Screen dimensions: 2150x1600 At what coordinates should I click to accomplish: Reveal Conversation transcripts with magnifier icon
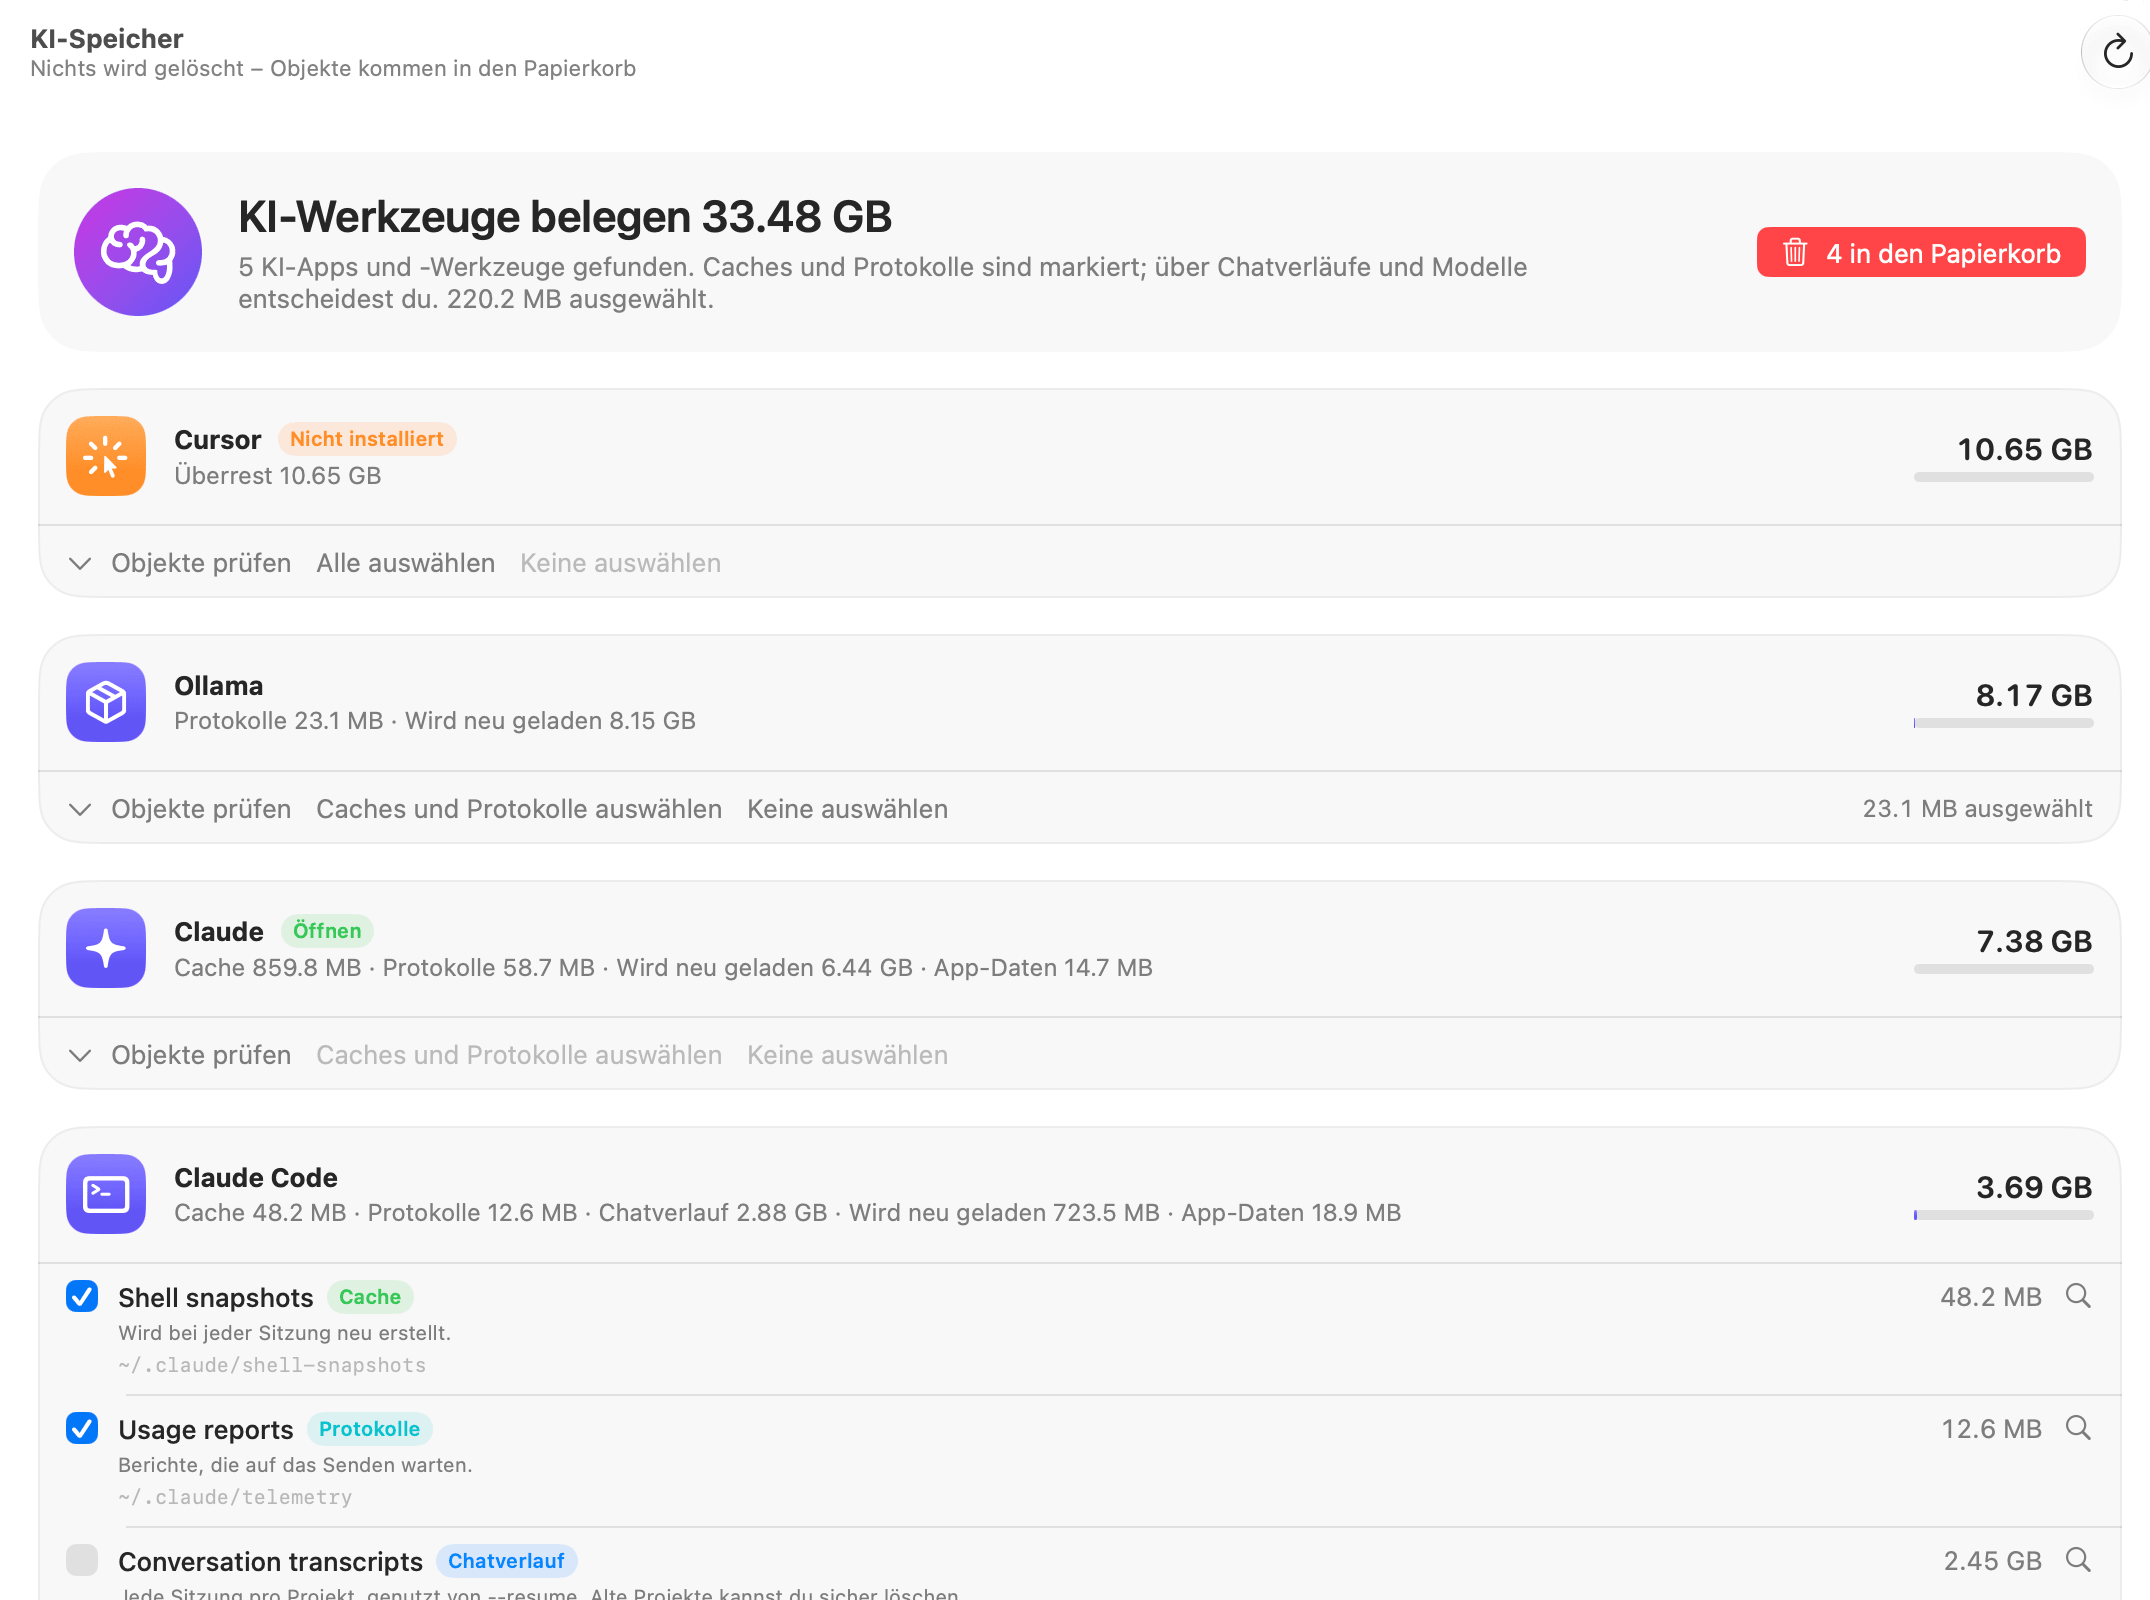coord(2078,1560)
